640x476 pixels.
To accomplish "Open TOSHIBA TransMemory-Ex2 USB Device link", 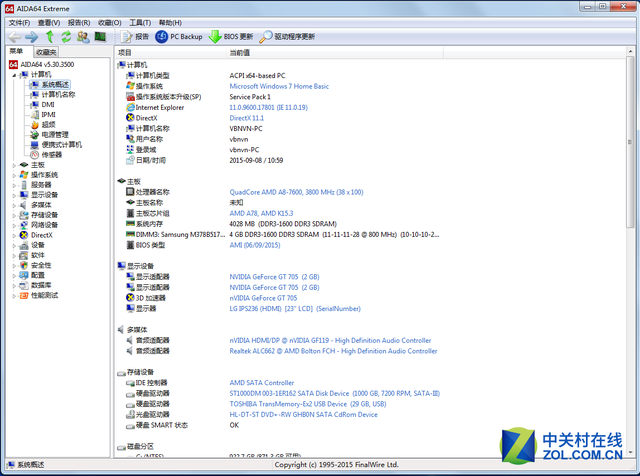I will pos(308,404).
